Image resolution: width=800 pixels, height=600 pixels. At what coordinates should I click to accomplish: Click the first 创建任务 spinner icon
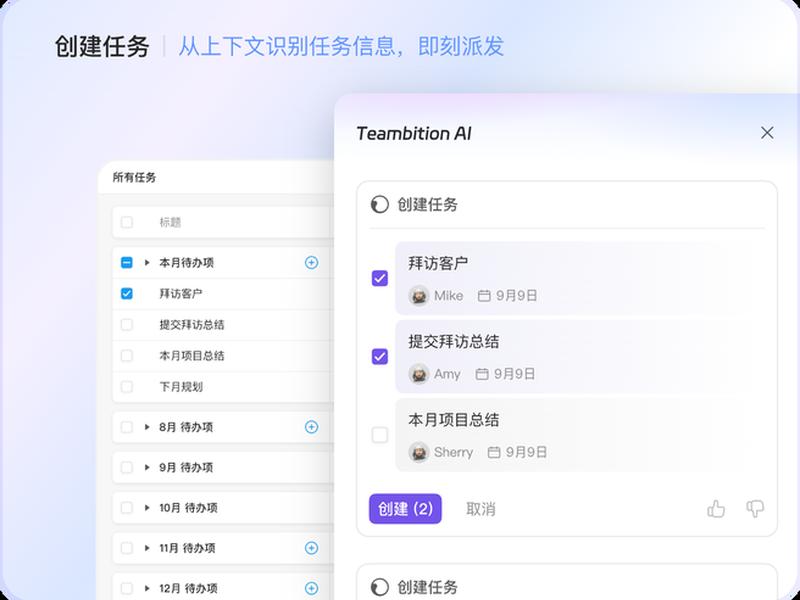(x=379, y=205)
